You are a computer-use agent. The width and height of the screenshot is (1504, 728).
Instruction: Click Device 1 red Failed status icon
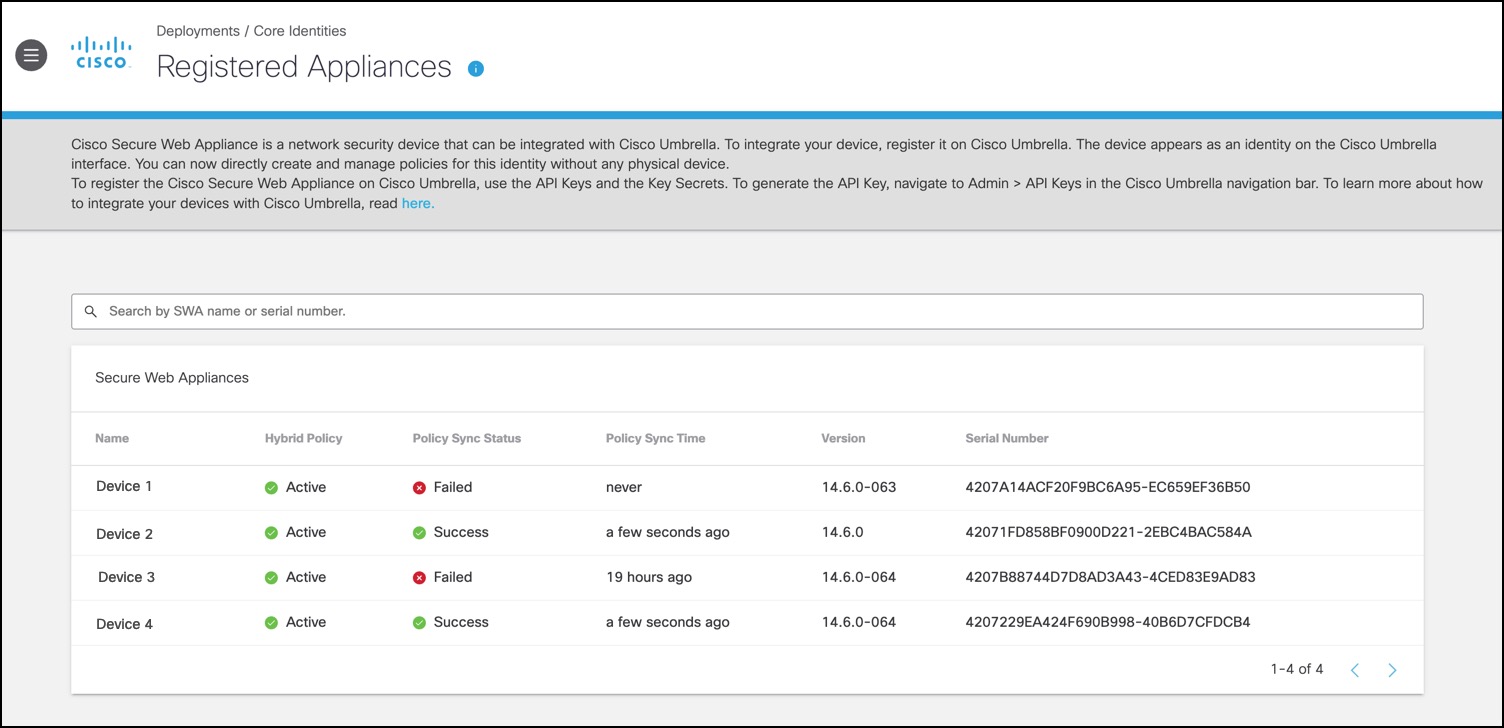tap(419, 488)
